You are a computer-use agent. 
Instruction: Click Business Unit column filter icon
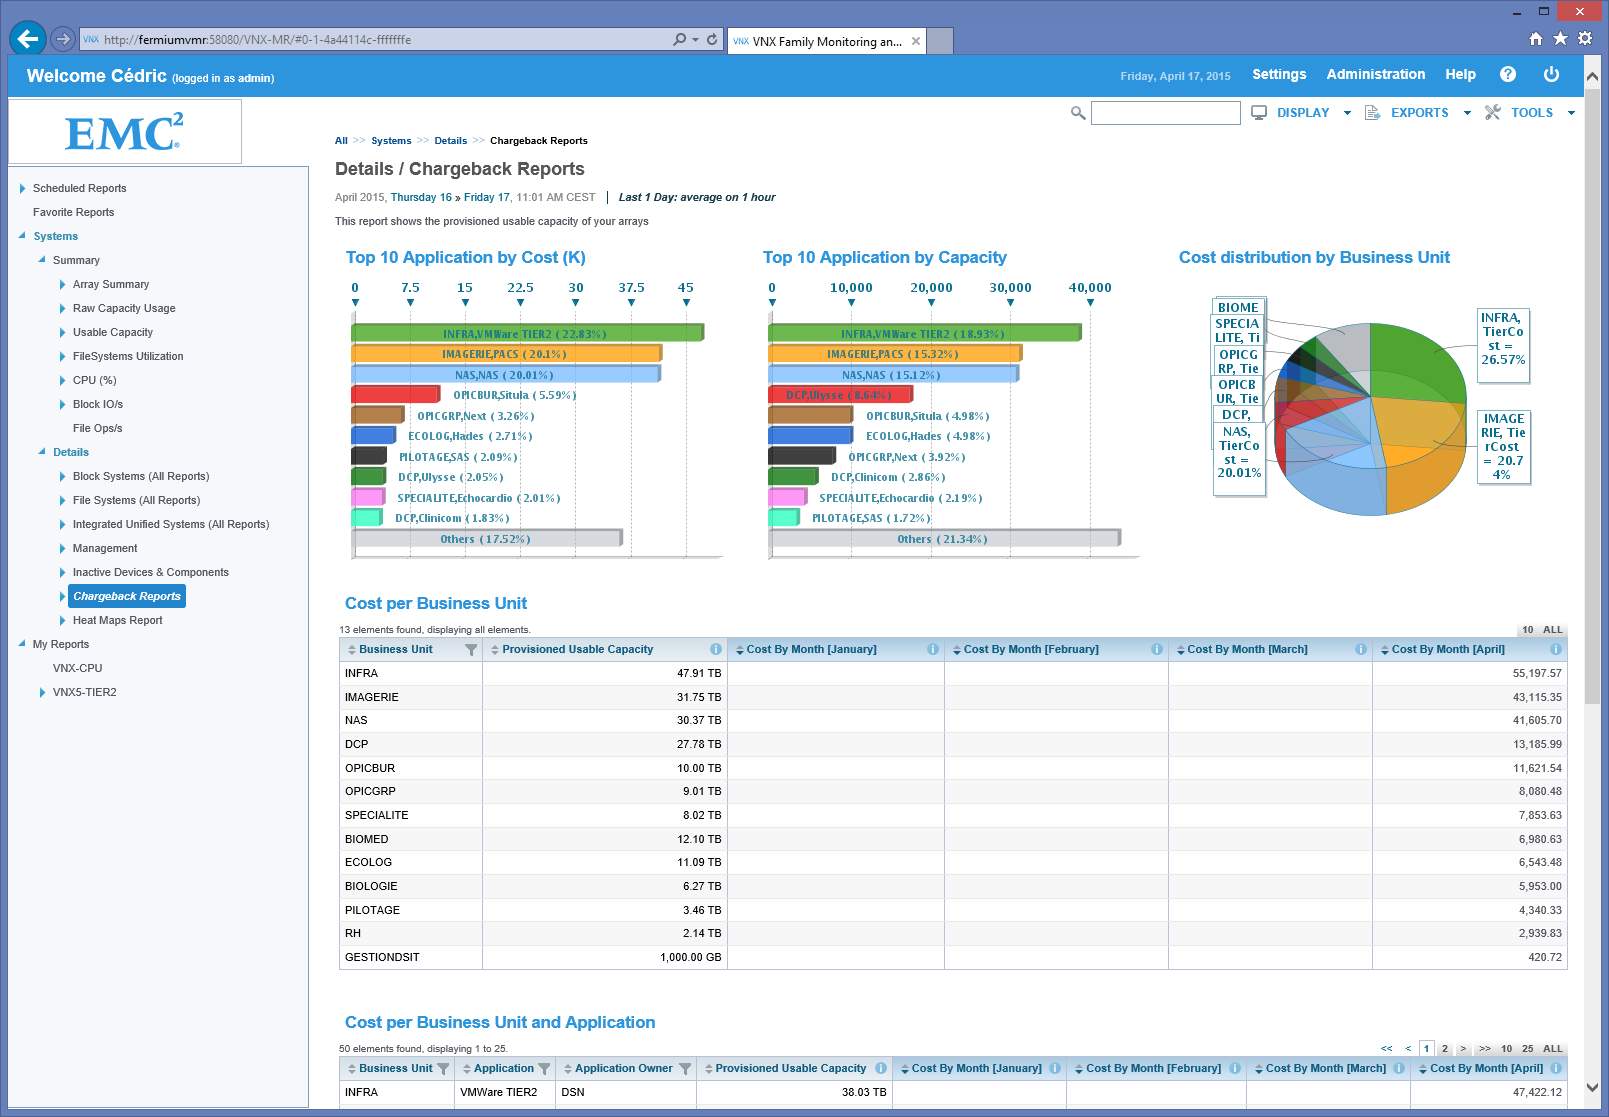click(x=471, y=650)
